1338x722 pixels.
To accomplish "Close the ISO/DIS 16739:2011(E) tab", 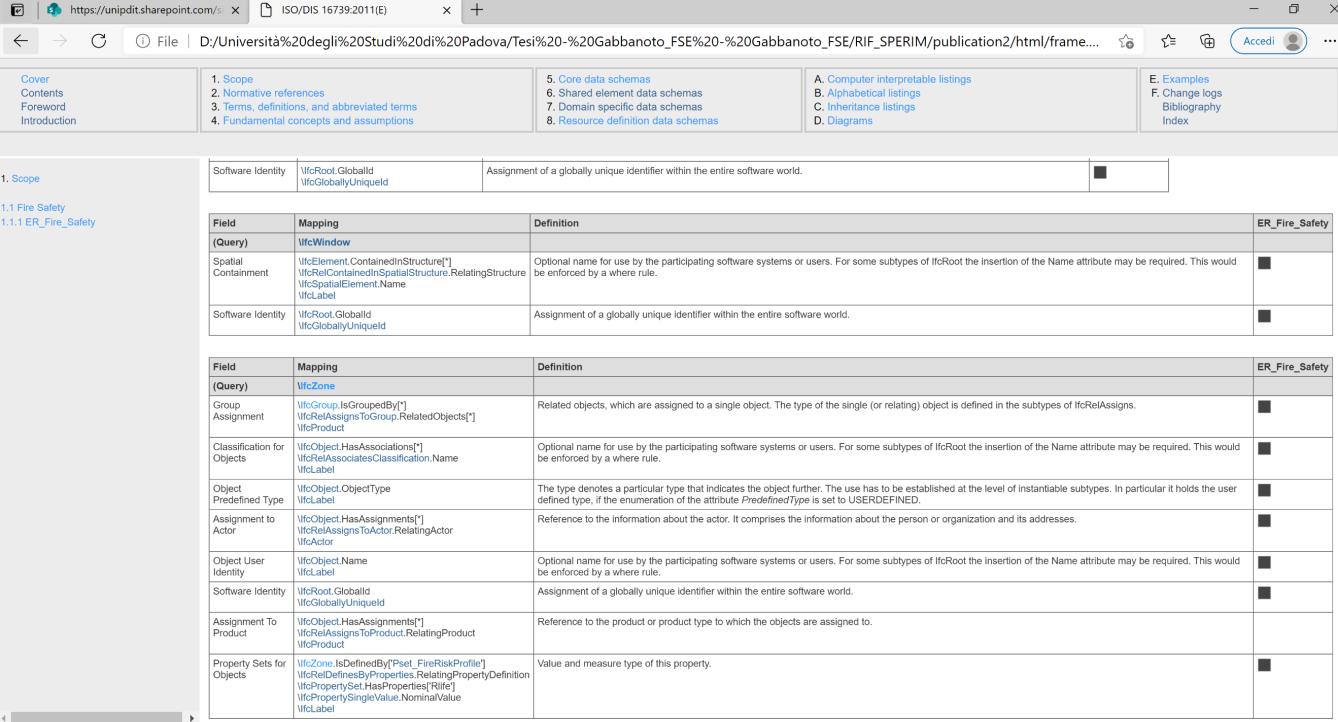I will [x=446, y=12].
